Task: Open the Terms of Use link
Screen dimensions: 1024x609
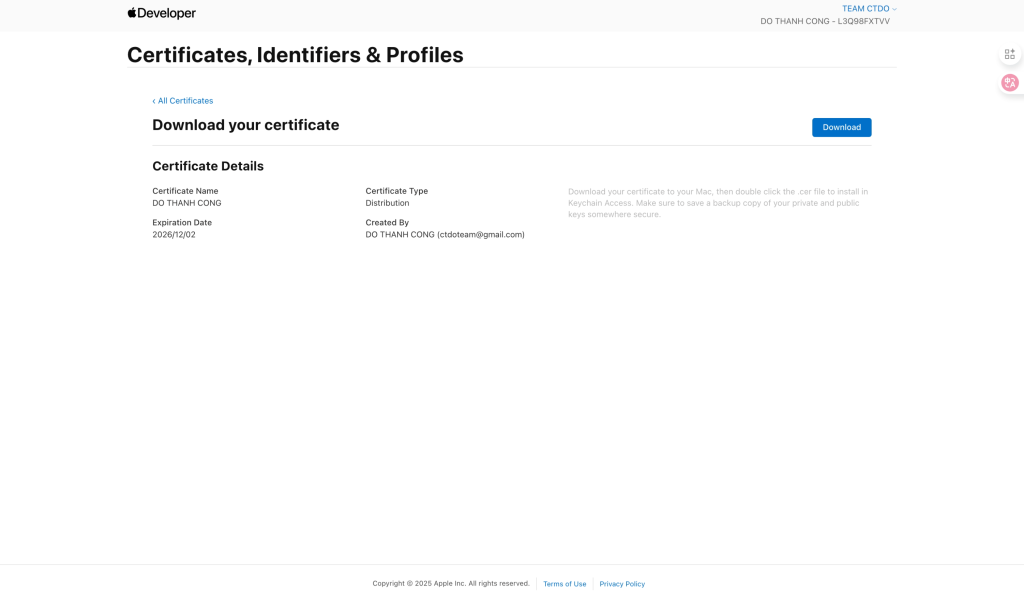Action: tap(564, 584)
